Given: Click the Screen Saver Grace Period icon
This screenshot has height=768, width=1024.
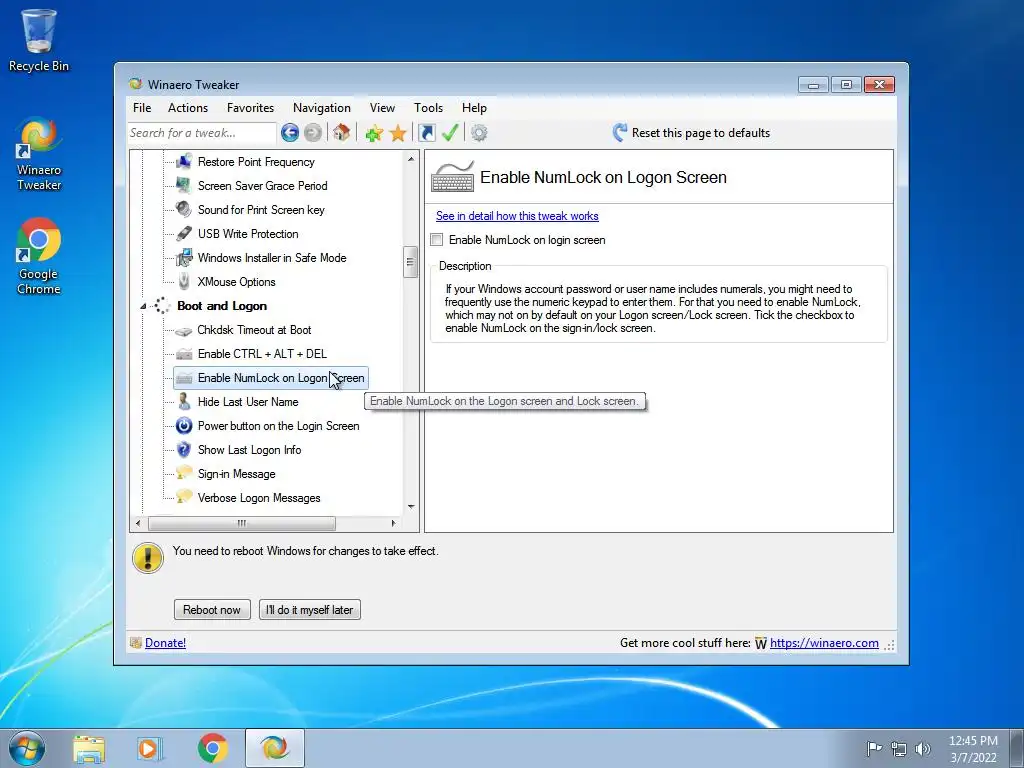Looking at the screenshot, I should (184, 185).
